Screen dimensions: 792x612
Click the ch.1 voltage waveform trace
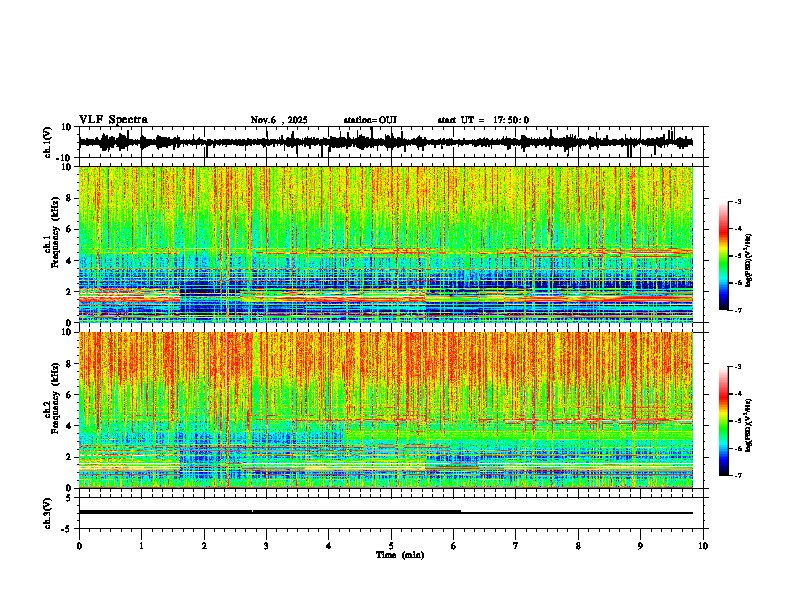tap(386, 142)
